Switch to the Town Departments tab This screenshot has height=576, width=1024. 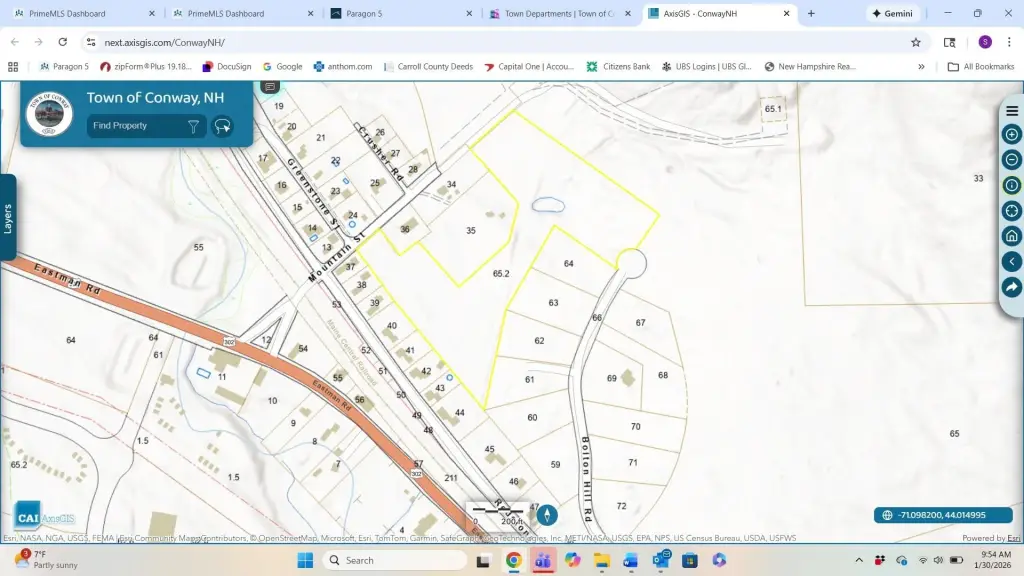click(558, 14)
